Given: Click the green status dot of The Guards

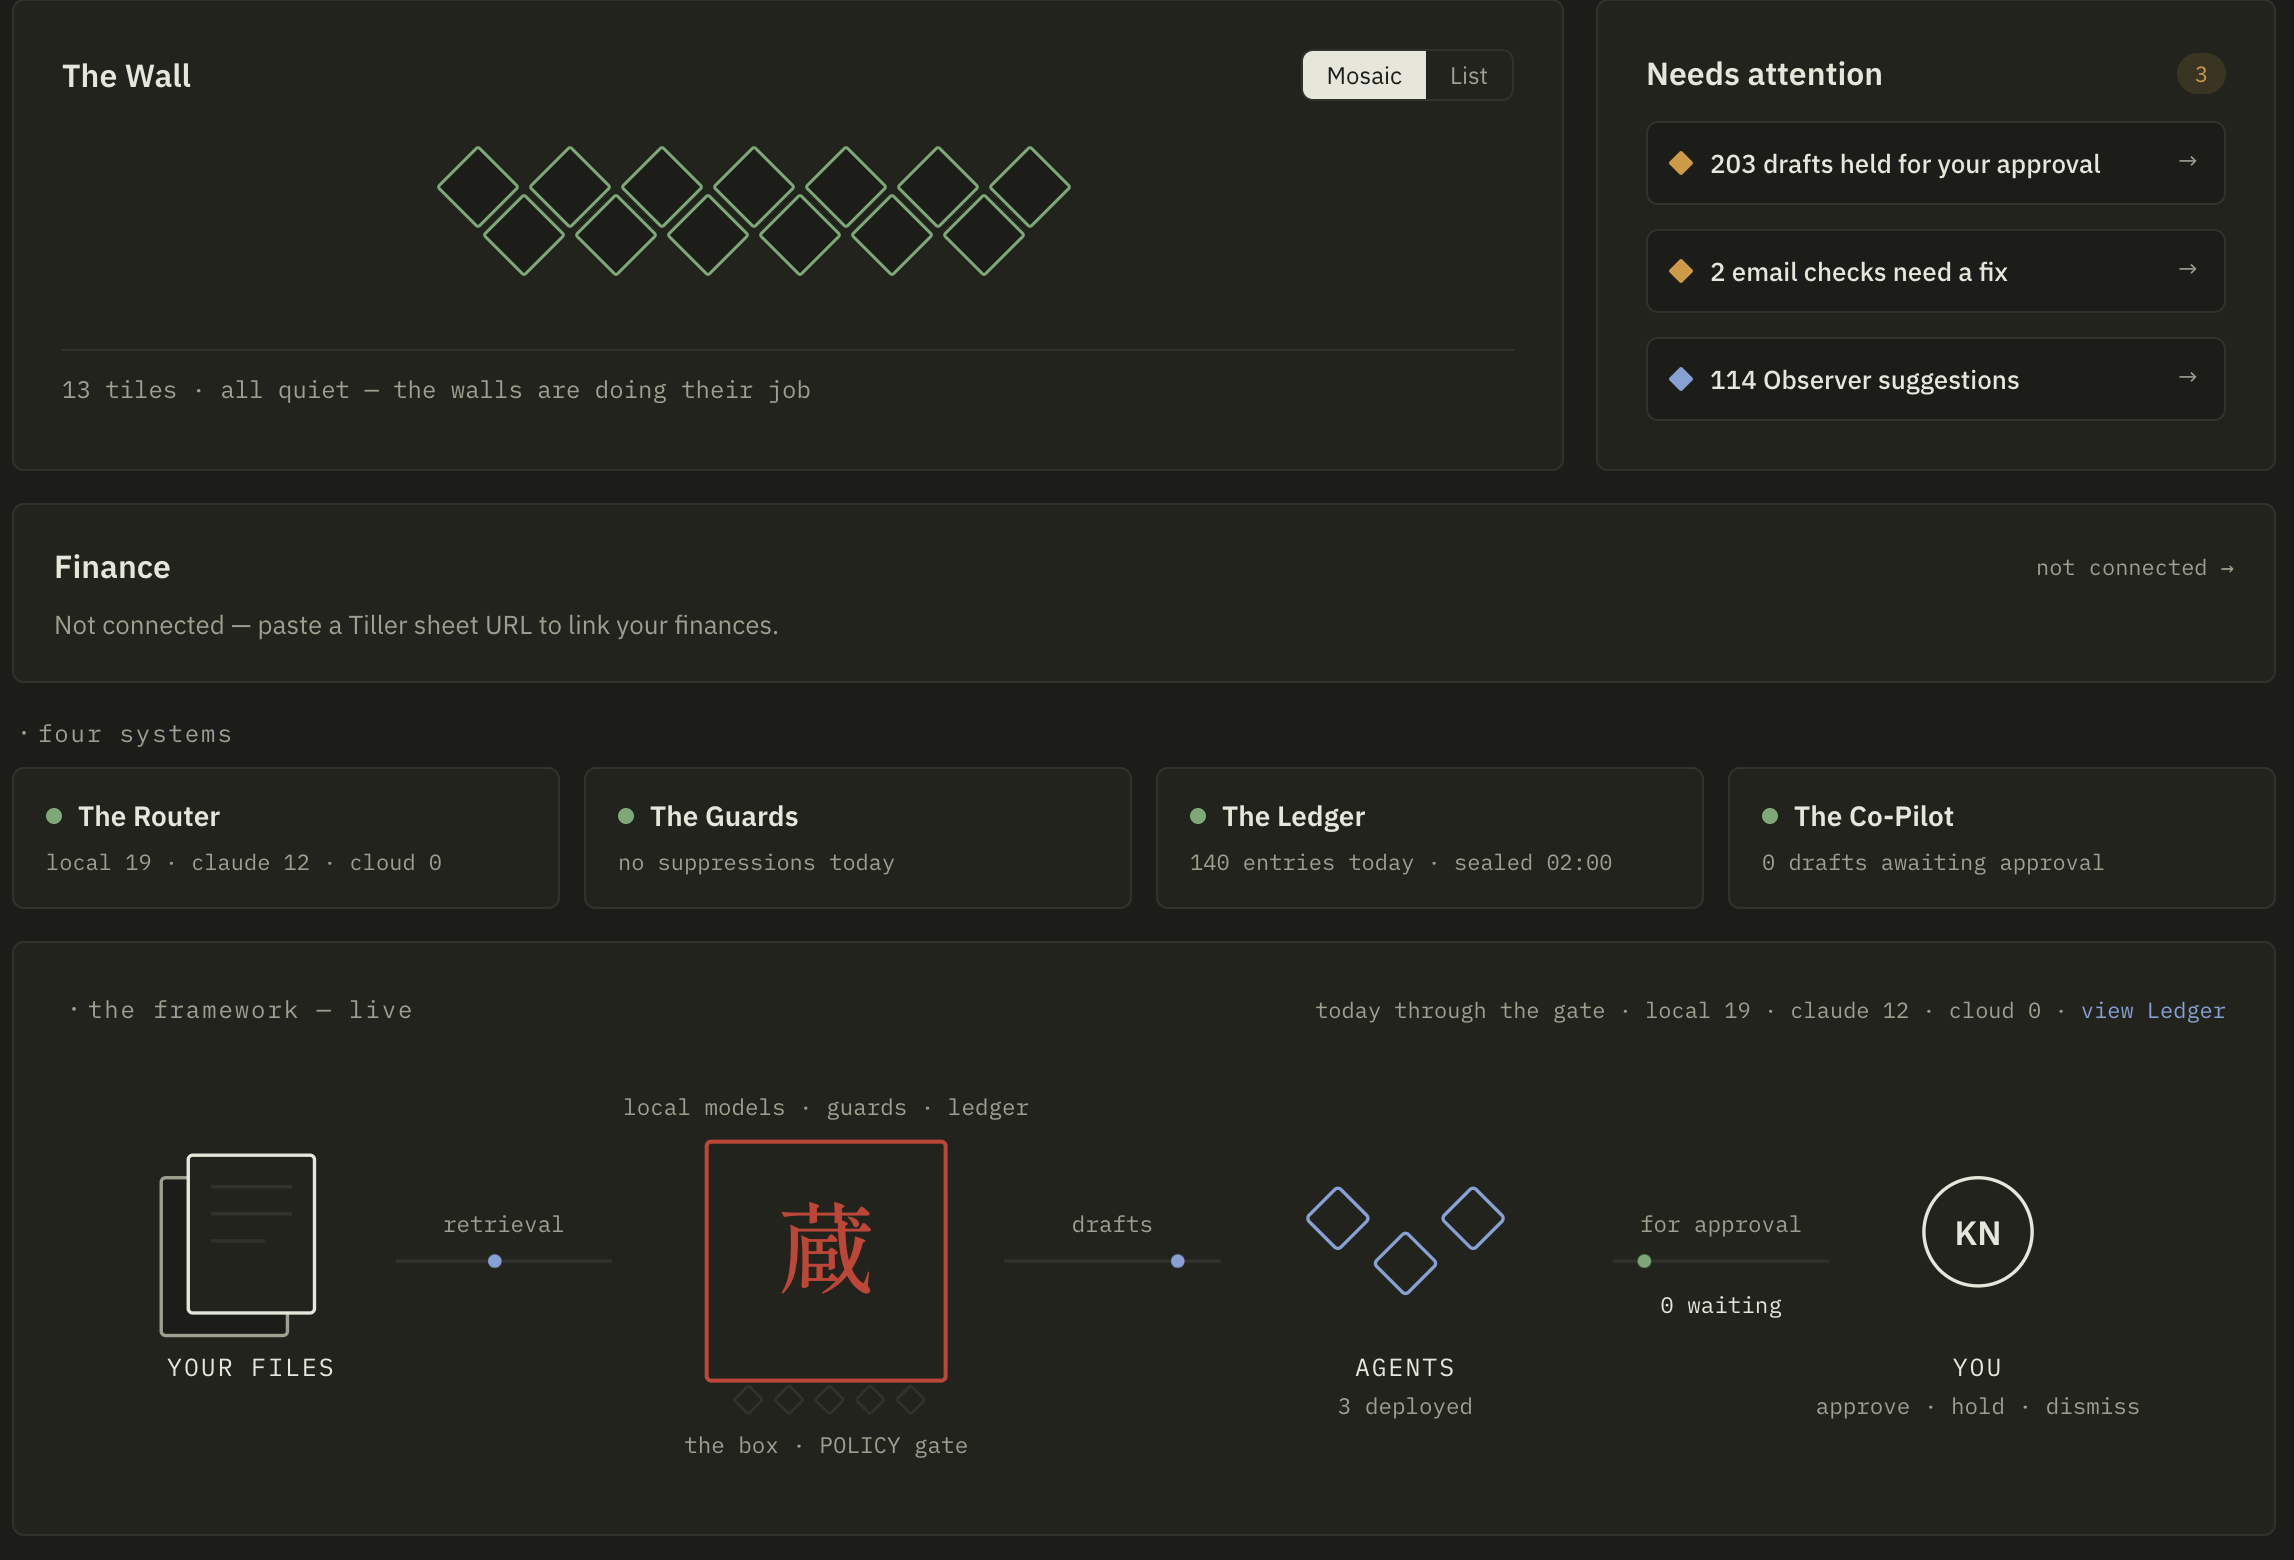Looking at the screenshot, I should 626,816.
